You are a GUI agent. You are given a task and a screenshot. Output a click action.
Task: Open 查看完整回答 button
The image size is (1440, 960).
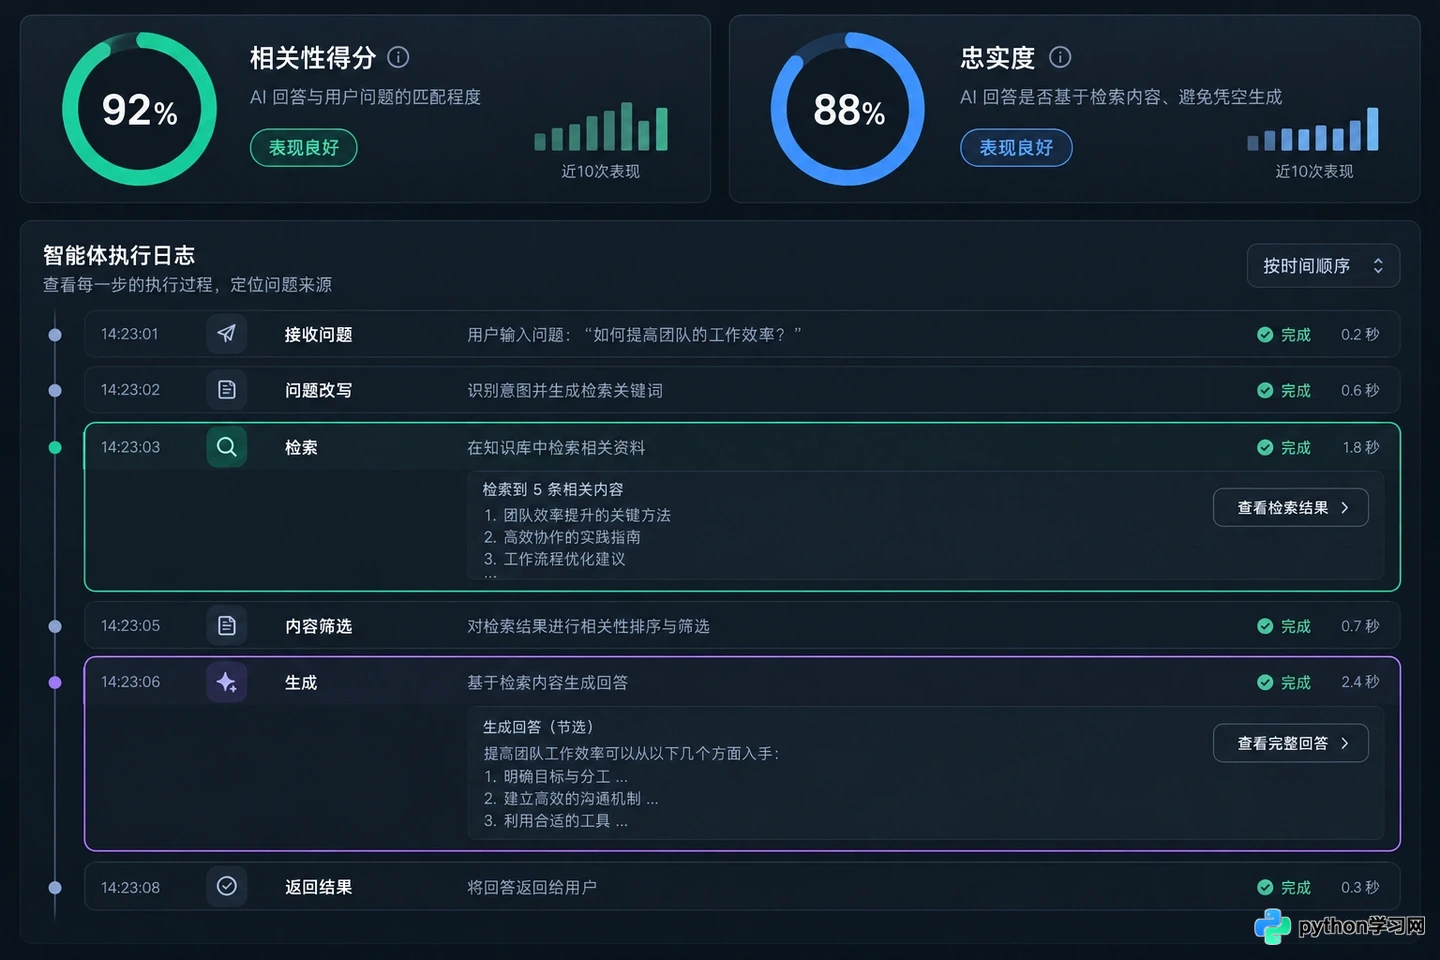(x=1291, y=743)
